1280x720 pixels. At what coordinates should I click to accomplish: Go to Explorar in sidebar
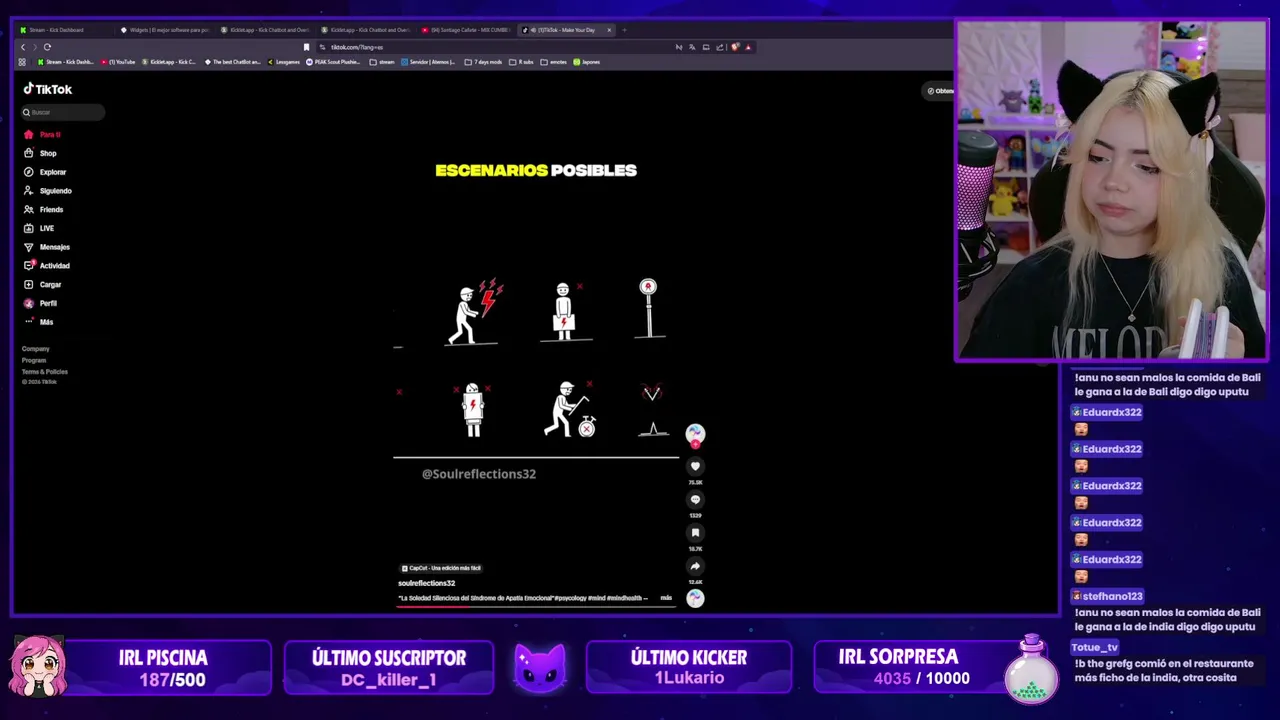pyautogui.click(x=45, y=172)
